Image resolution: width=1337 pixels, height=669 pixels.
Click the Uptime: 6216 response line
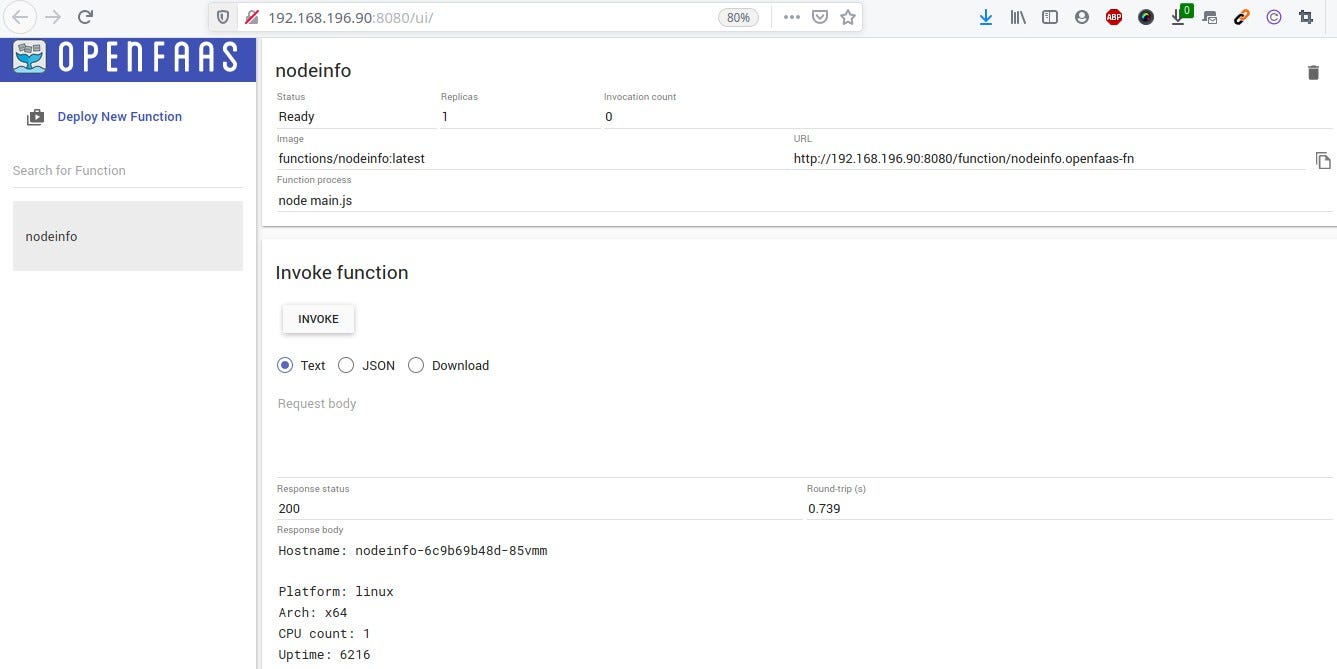[x=325, y=654]
